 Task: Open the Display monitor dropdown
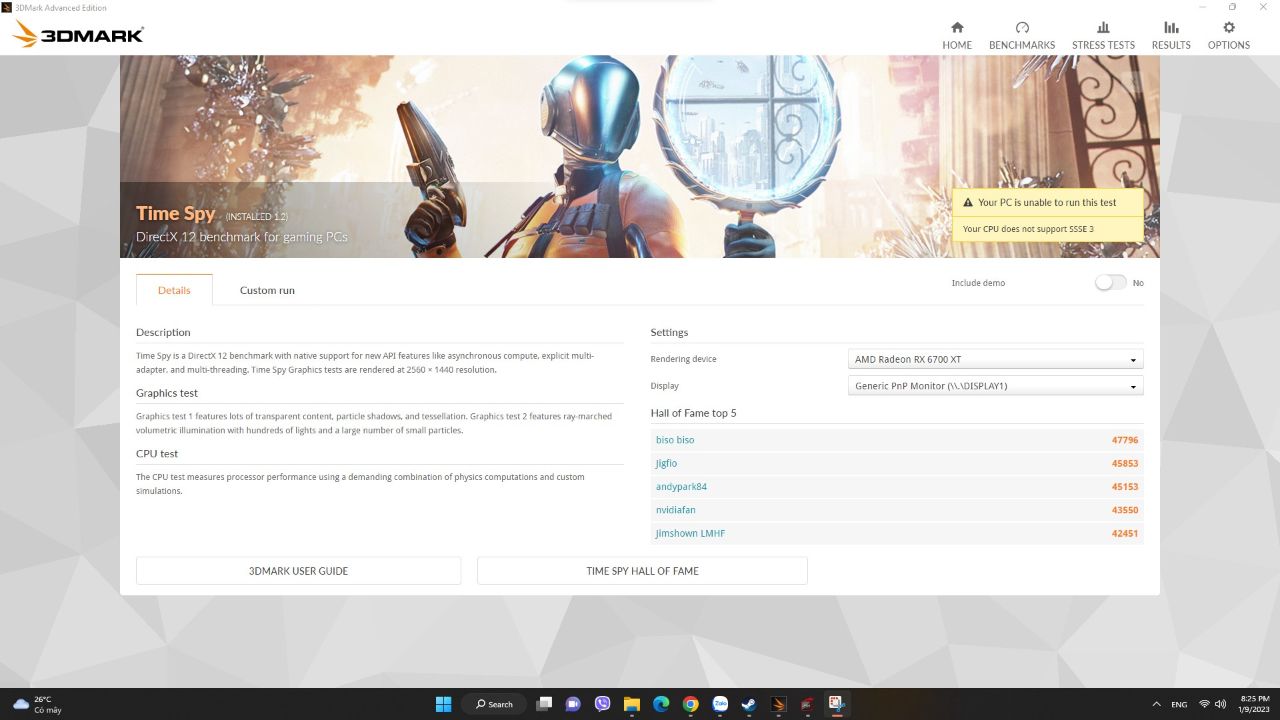pyautogui.click(x=995, y=386)
